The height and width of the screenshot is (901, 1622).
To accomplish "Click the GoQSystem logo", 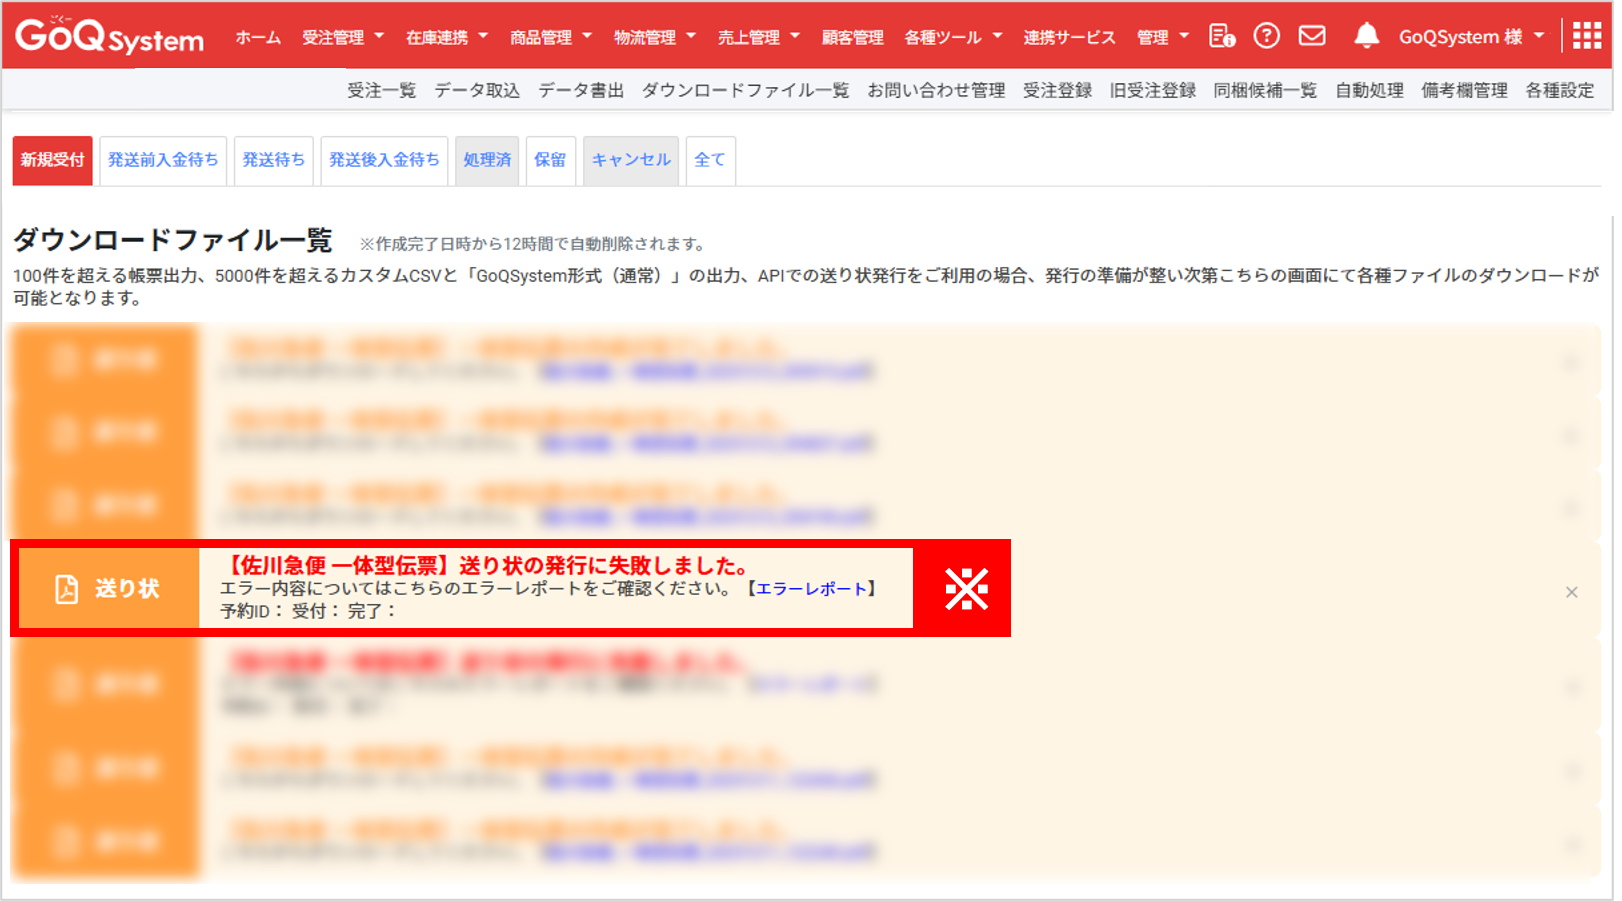I will tap(109, 37).
